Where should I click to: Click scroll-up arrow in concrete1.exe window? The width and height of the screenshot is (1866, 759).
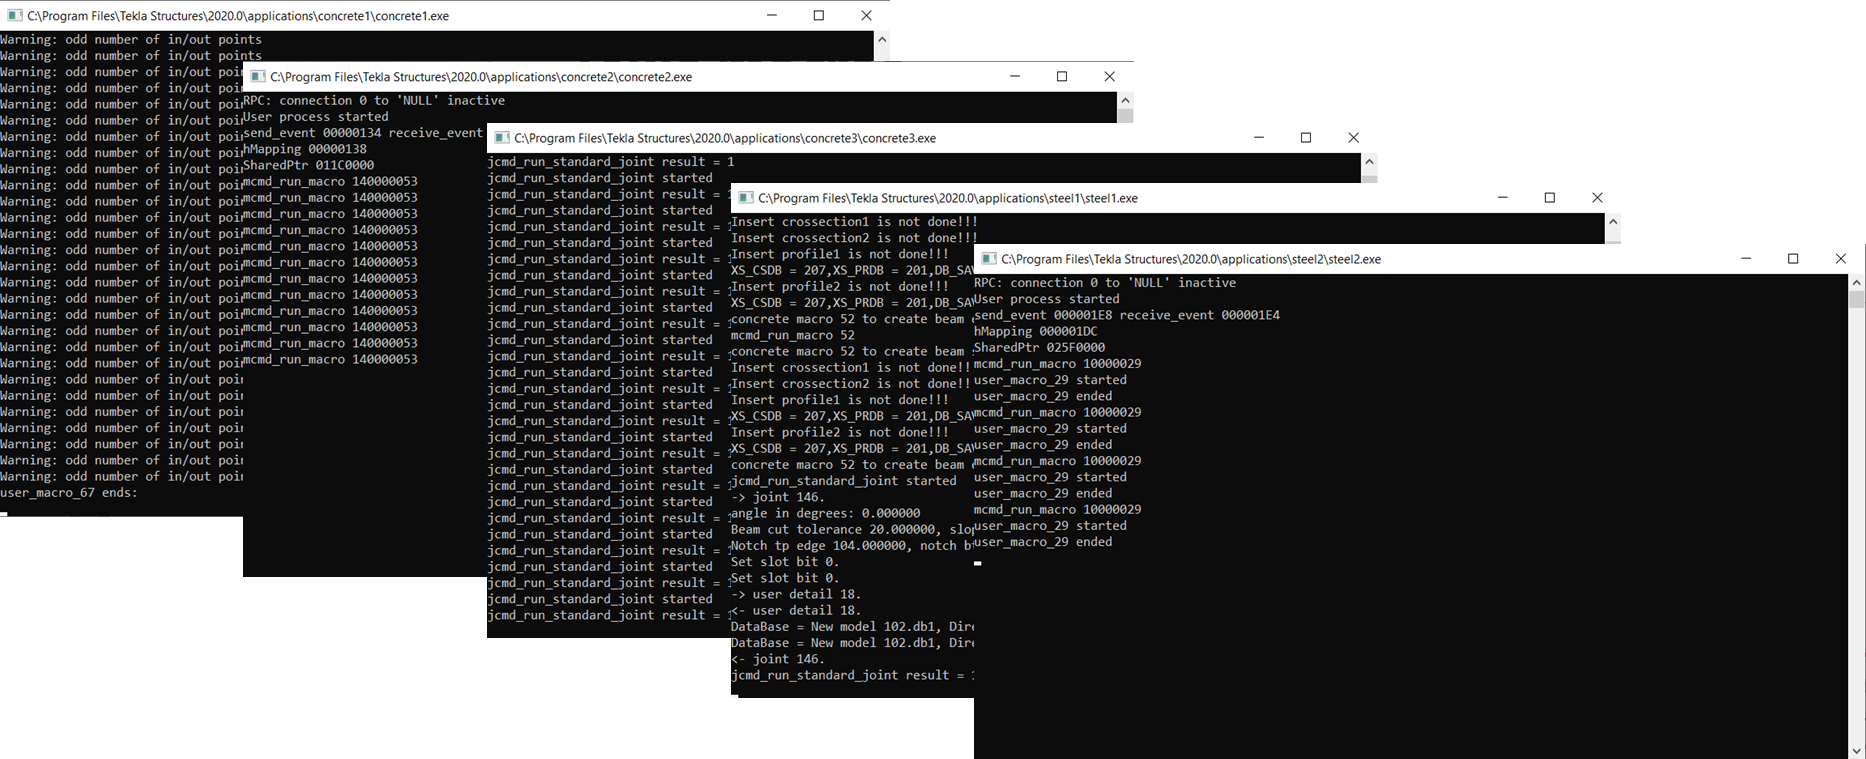click(882, 40)
